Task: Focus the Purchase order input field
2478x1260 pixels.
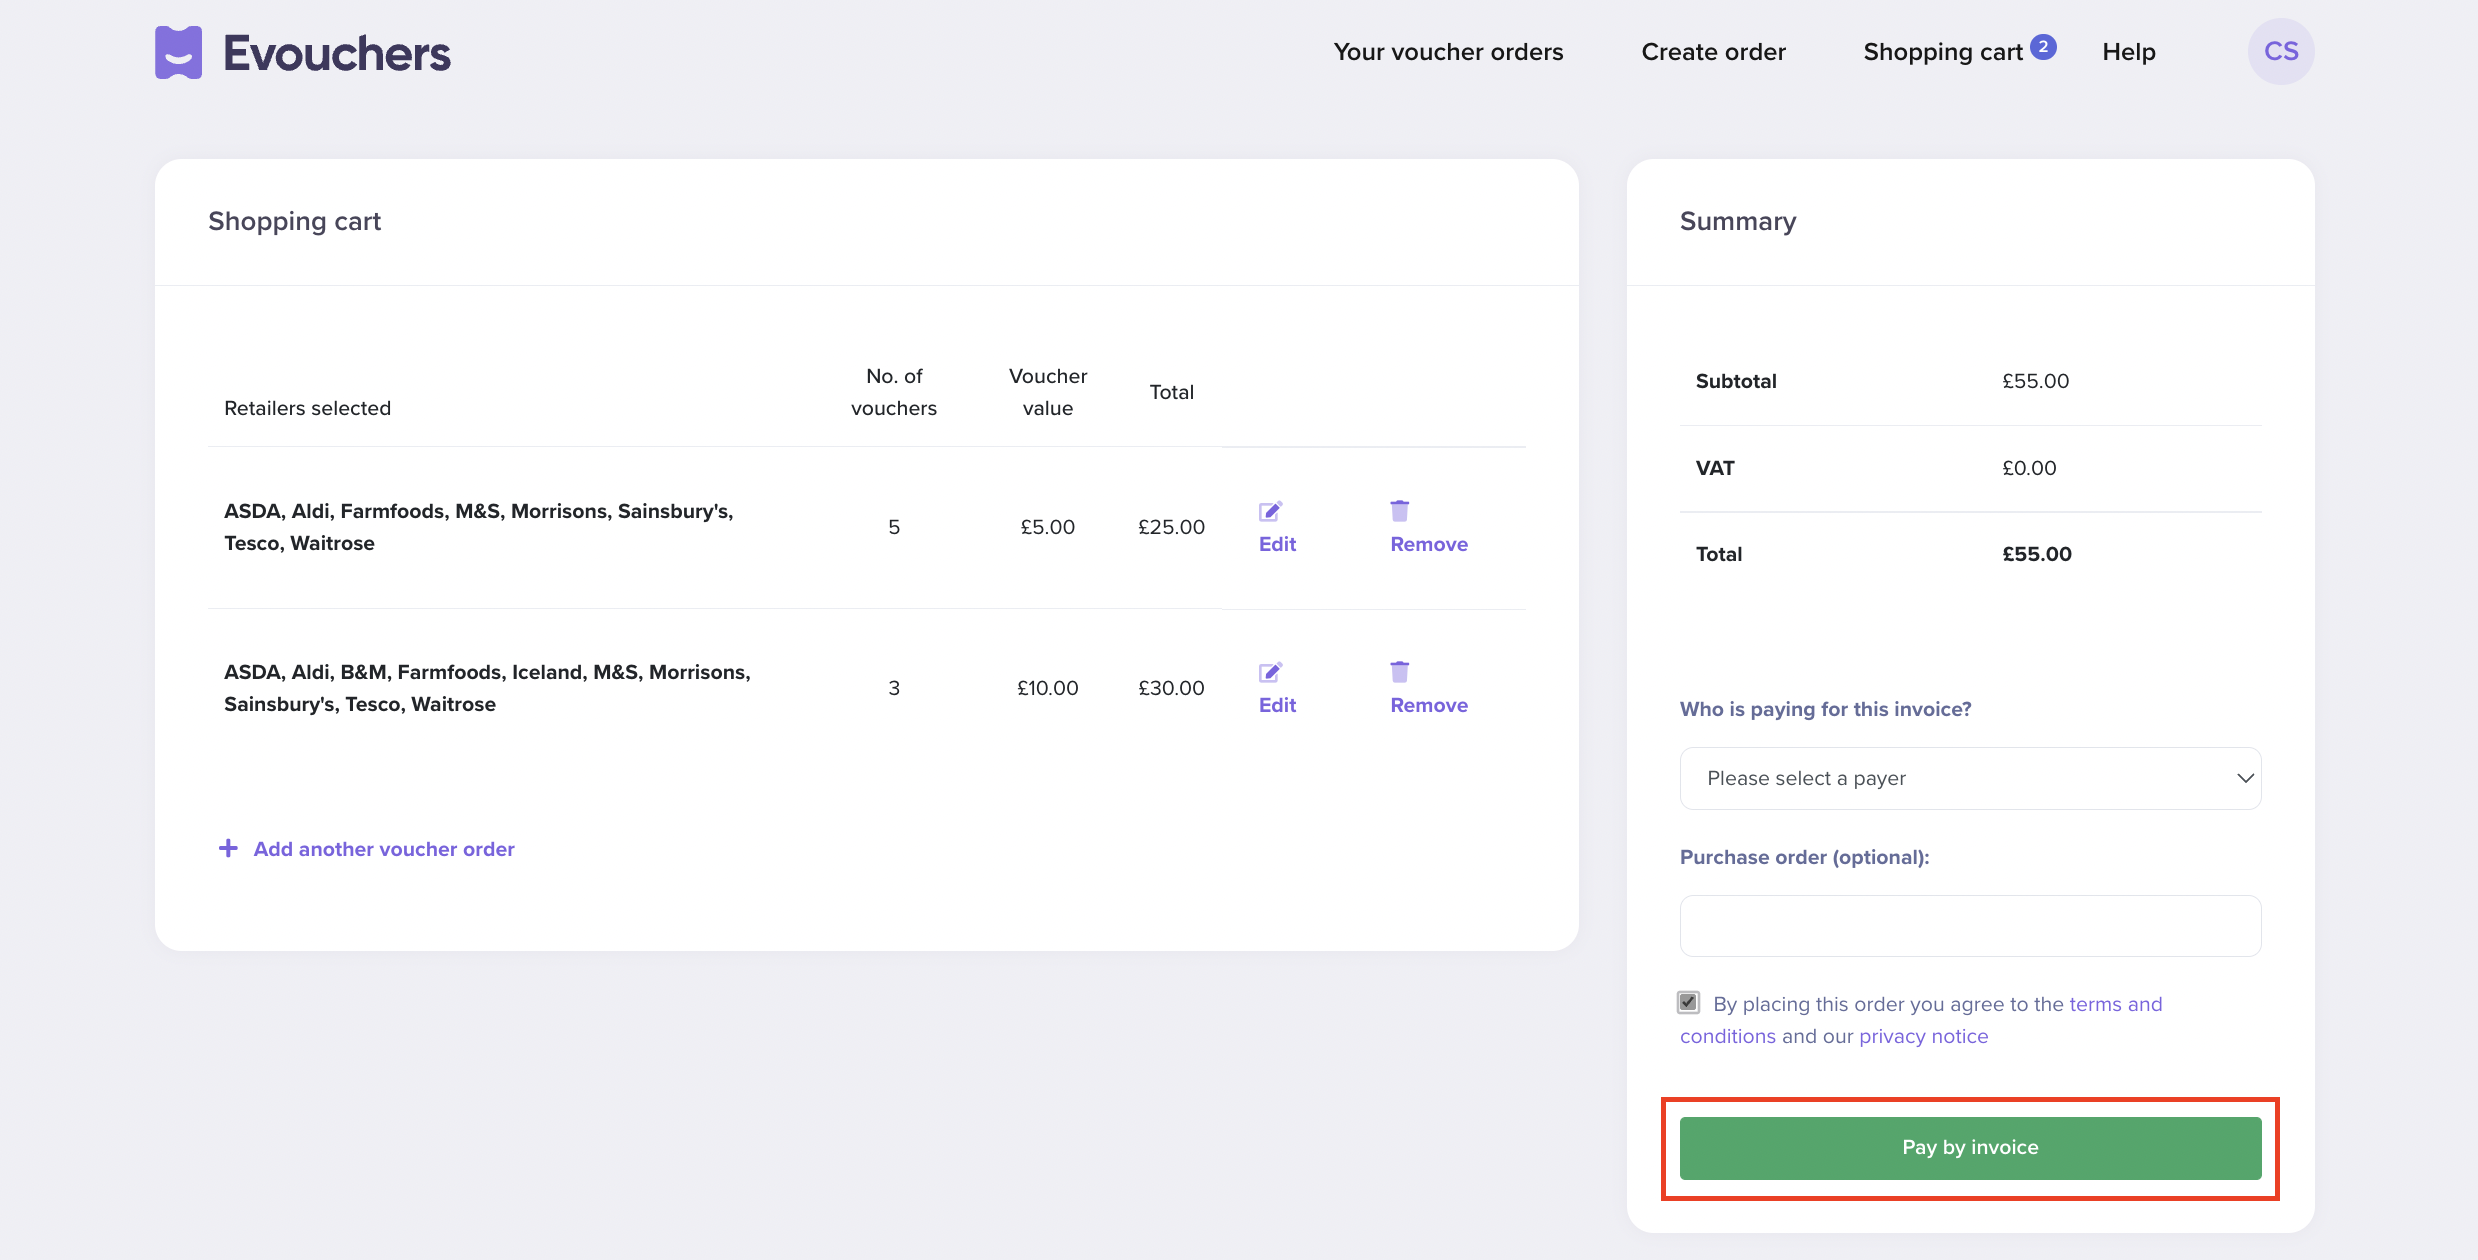Action: (x=1970, y=926)
